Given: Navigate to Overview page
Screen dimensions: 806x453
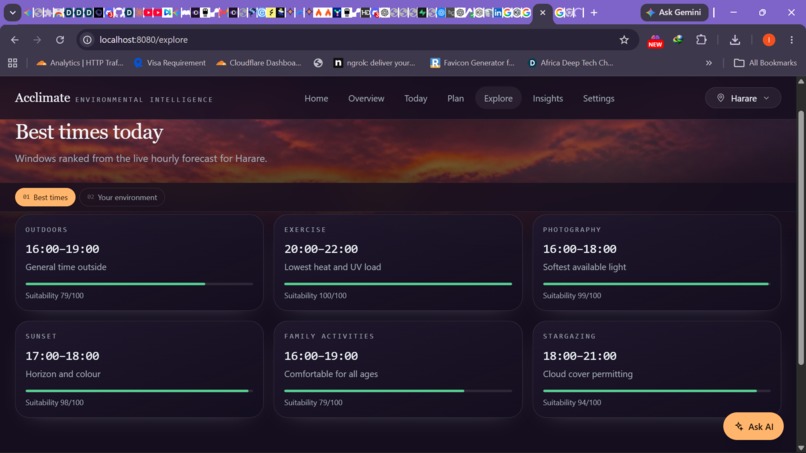Looking at the screenshot, I should click(366, 98).
